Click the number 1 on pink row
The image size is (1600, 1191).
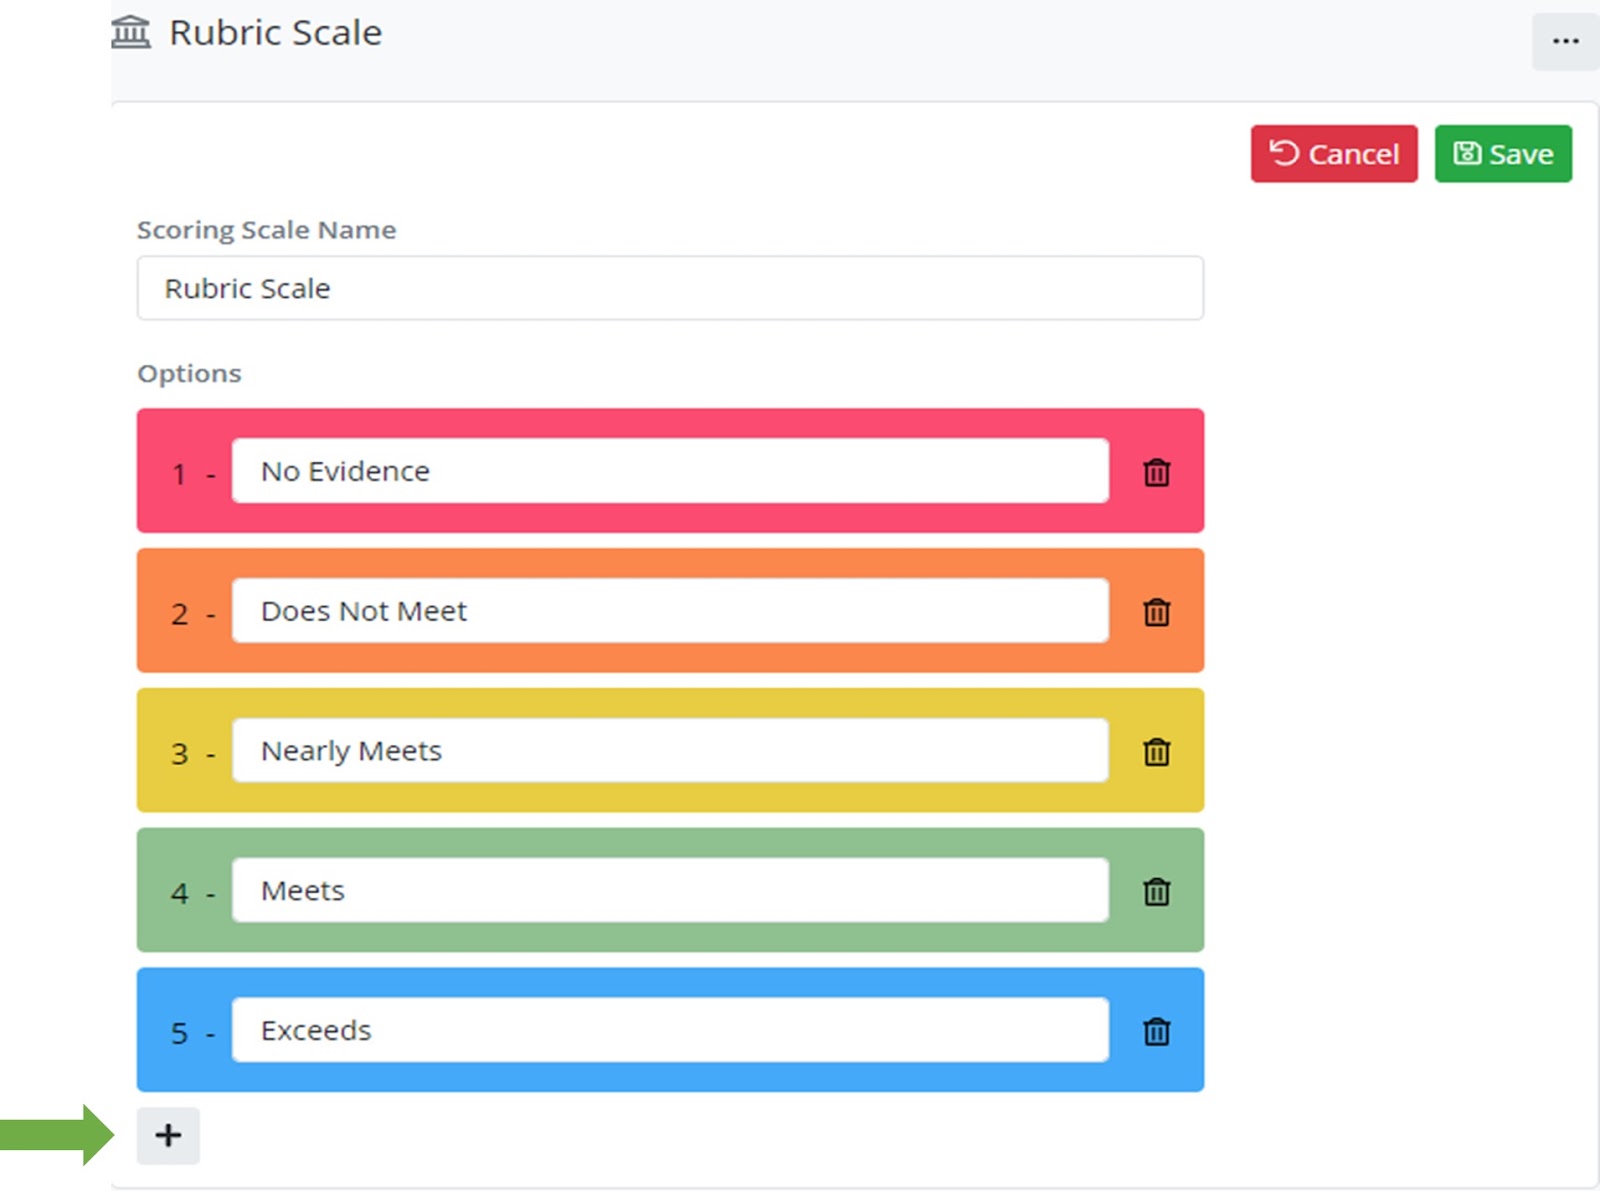click(x=179, y=473)
